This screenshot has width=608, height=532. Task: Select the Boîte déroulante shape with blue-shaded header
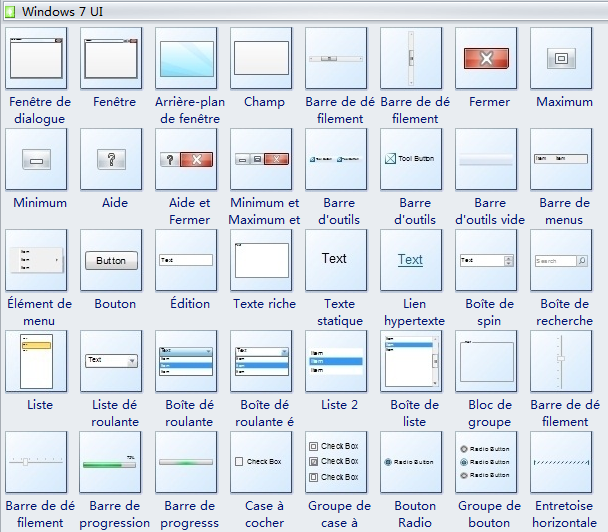tap(186, 361)
